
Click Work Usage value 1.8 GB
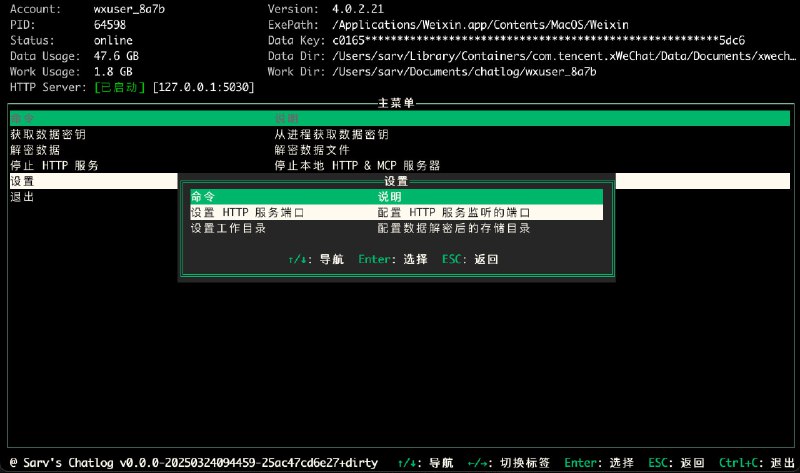pos(113,71)
